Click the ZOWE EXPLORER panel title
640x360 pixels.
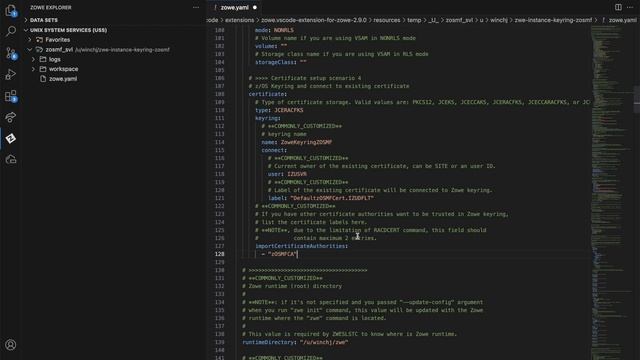51,7
